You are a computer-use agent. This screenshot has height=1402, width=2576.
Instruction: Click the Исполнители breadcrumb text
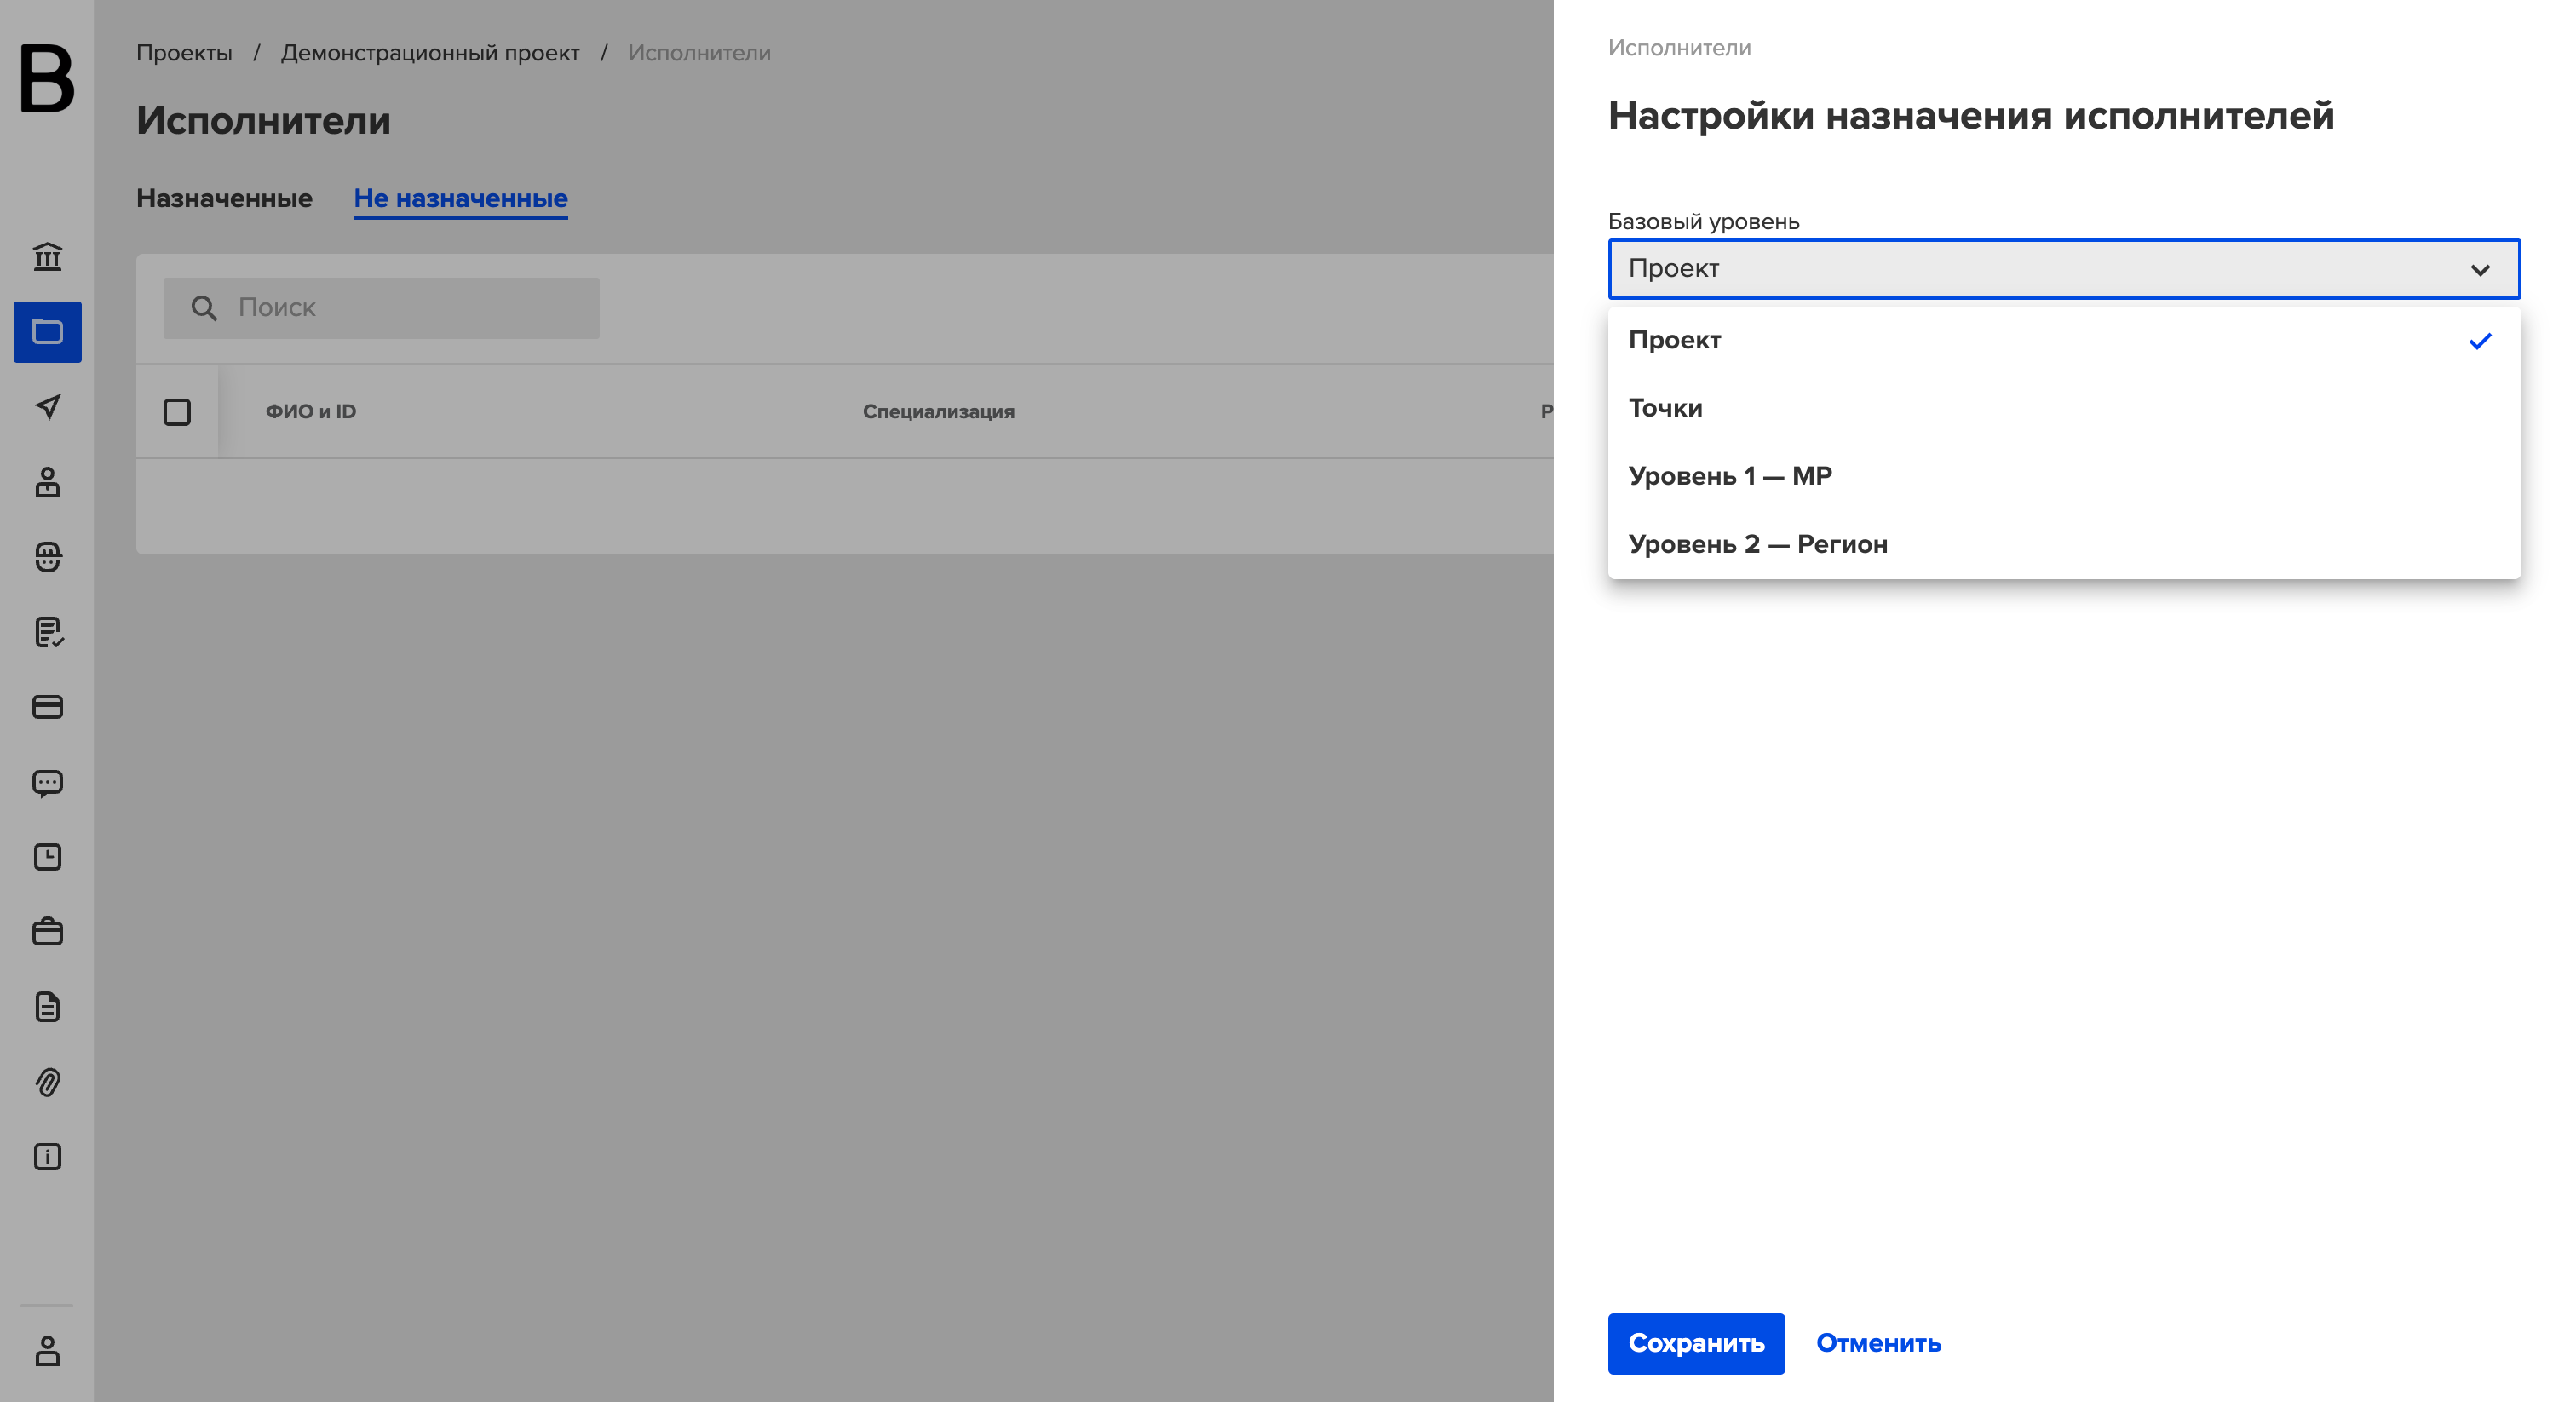pos(699,53)
